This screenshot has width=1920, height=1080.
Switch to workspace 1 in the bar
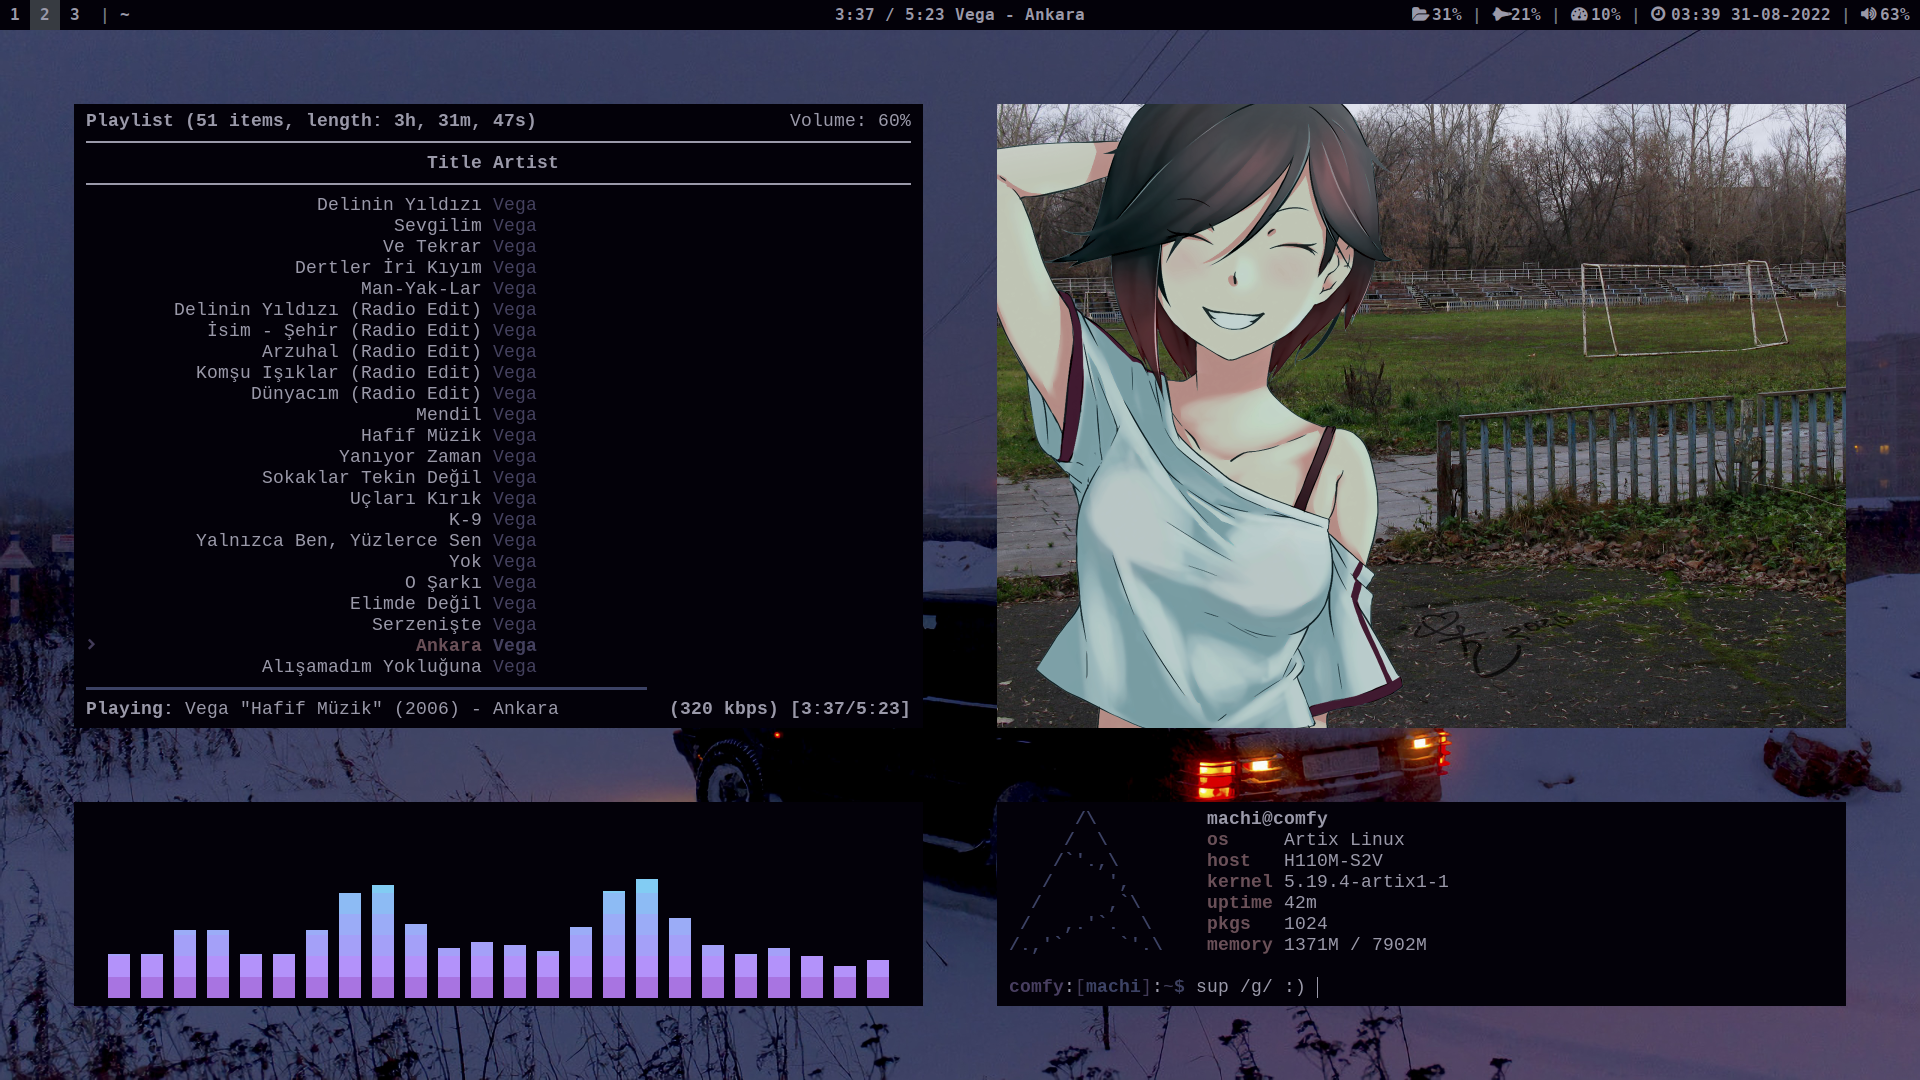pos(15,15)
